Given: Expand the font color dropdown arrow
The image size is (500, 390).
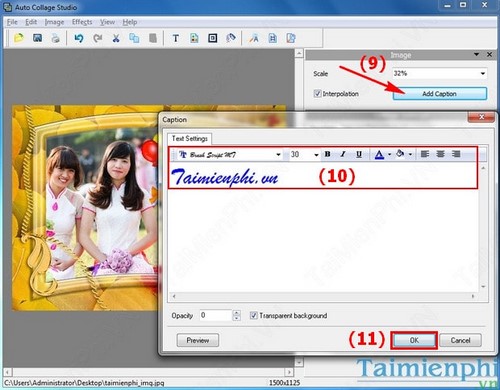Looking at the screenshot, I should (x=389, y=154).
